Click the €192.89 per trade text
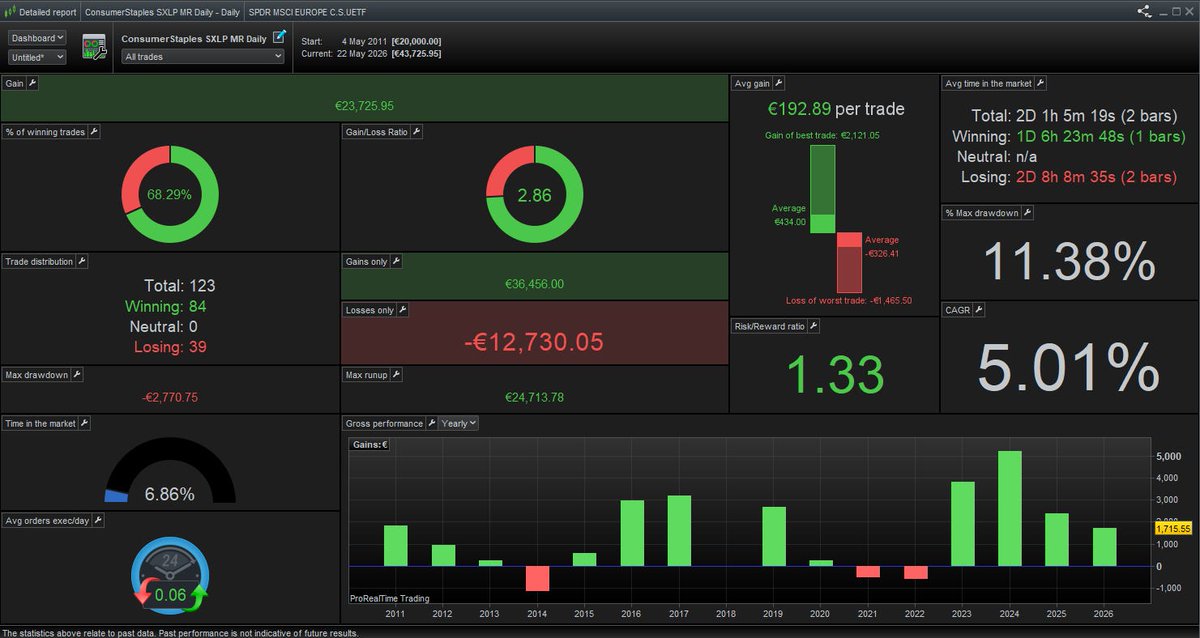 click(836, 108)
